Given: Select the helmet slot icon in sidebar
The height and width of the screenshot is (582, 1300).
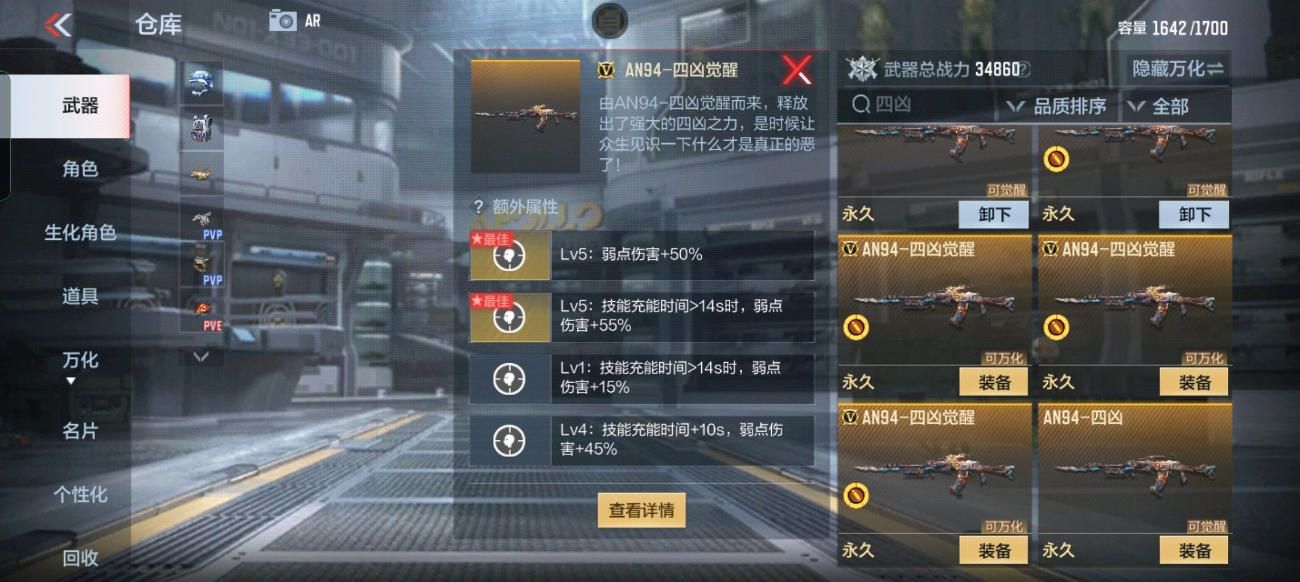Looking at the screenshot, I should pos(203,84).
